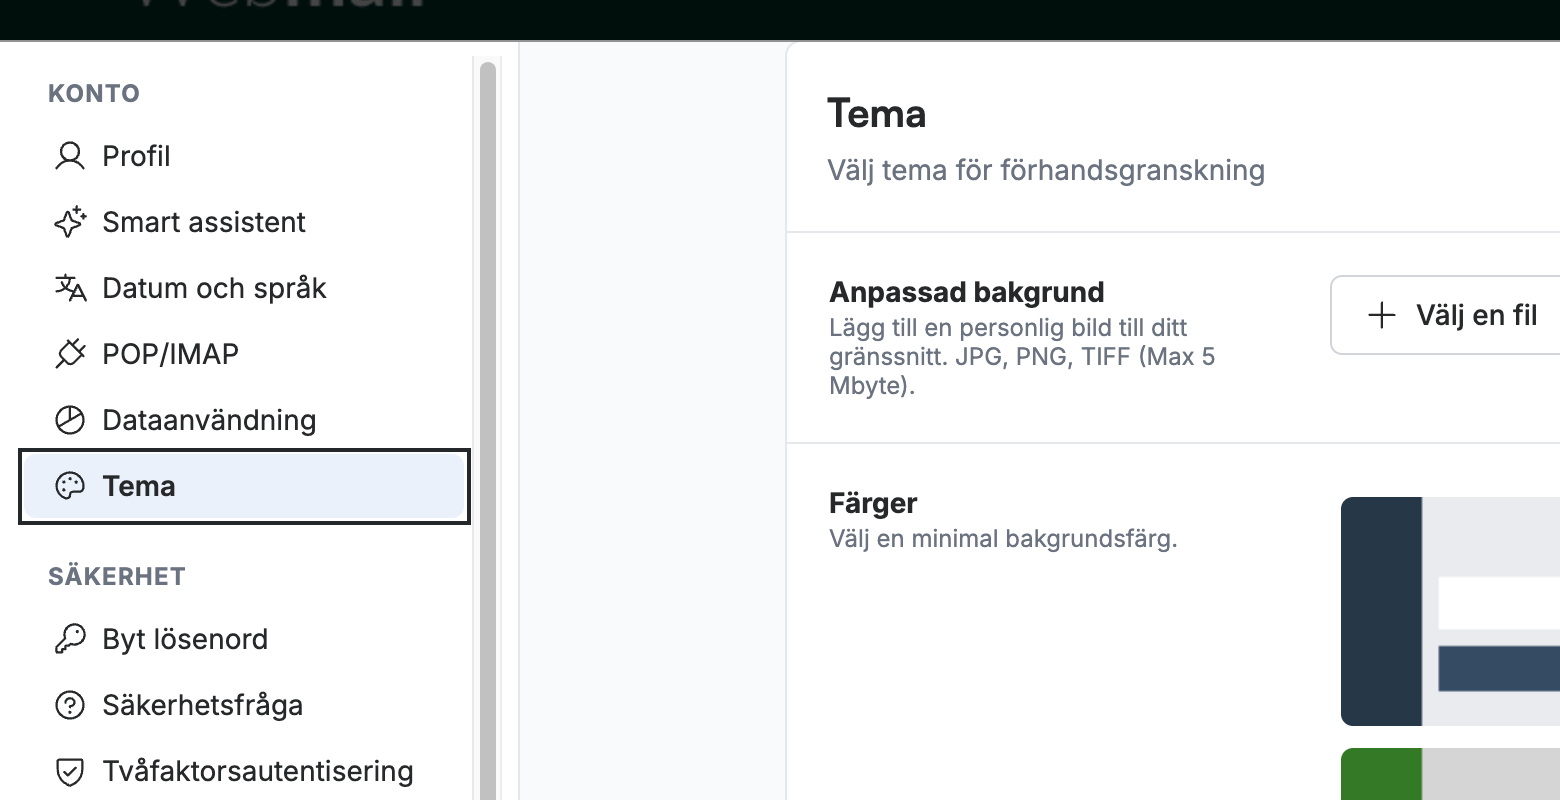Click the Säkerhetsfråga question mark icon
The image size is (1560, 800).
[70, 705]
